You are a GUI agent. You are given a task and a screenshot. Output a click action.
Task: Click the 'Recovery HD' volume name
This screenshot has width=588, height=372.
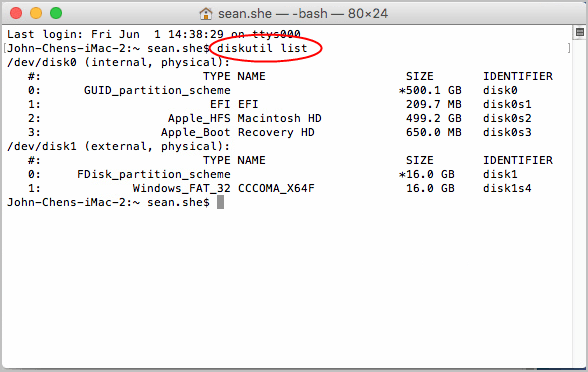point(276,132)
